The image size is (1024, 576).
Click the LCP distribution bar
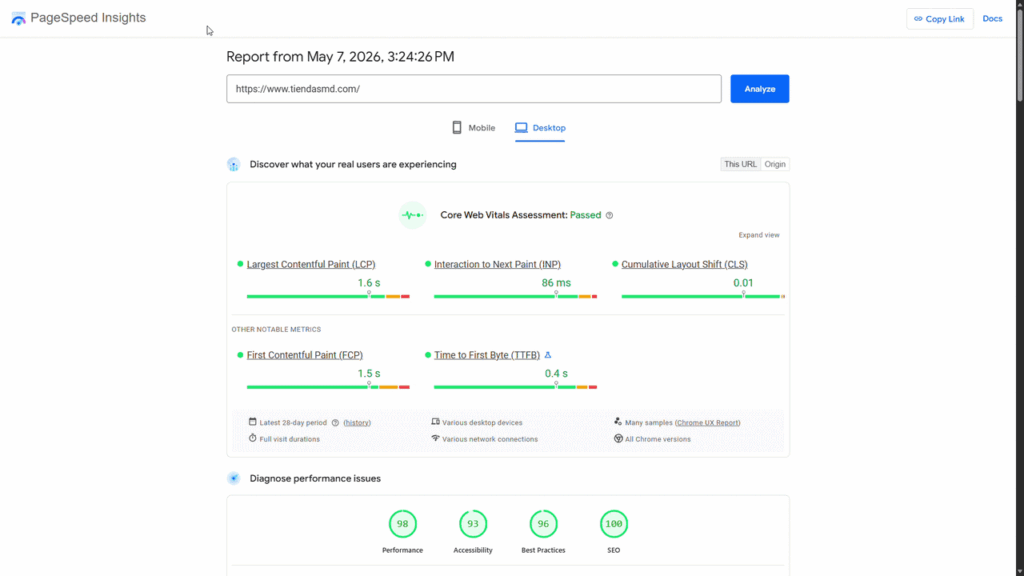click(x=328, y=296)
